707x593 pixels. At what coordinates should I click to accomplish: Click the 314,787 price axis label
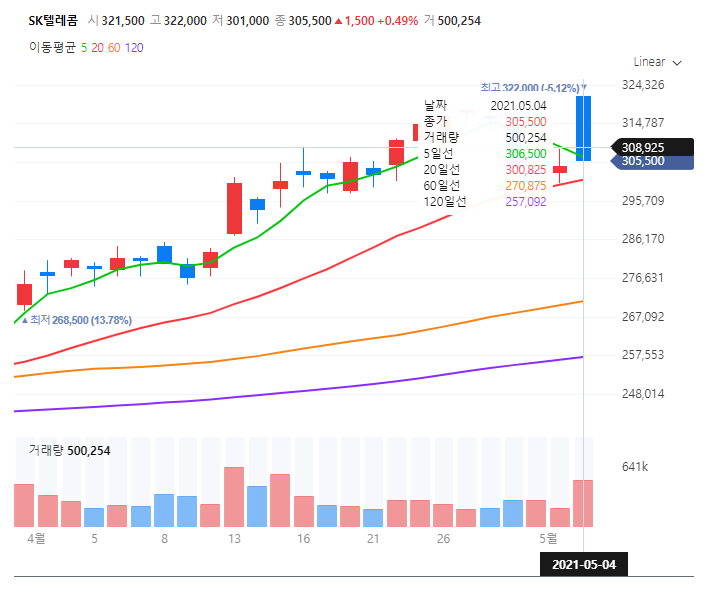[x=643, y=123]
